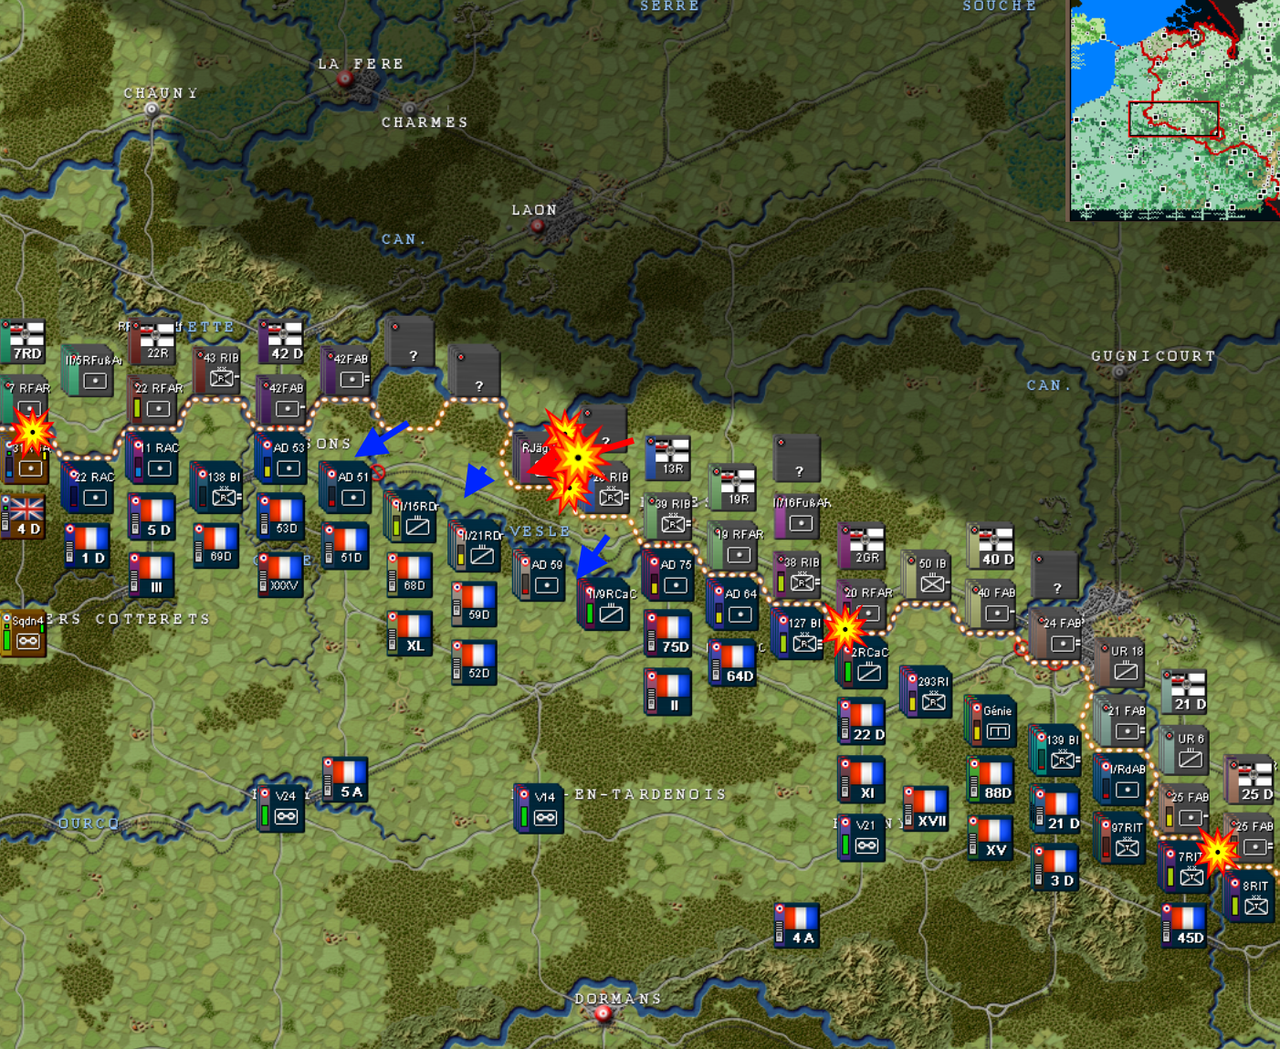Click the Dormans city marker
The height and width of the screenshot is (1049, 1280).
(603, 1014)
